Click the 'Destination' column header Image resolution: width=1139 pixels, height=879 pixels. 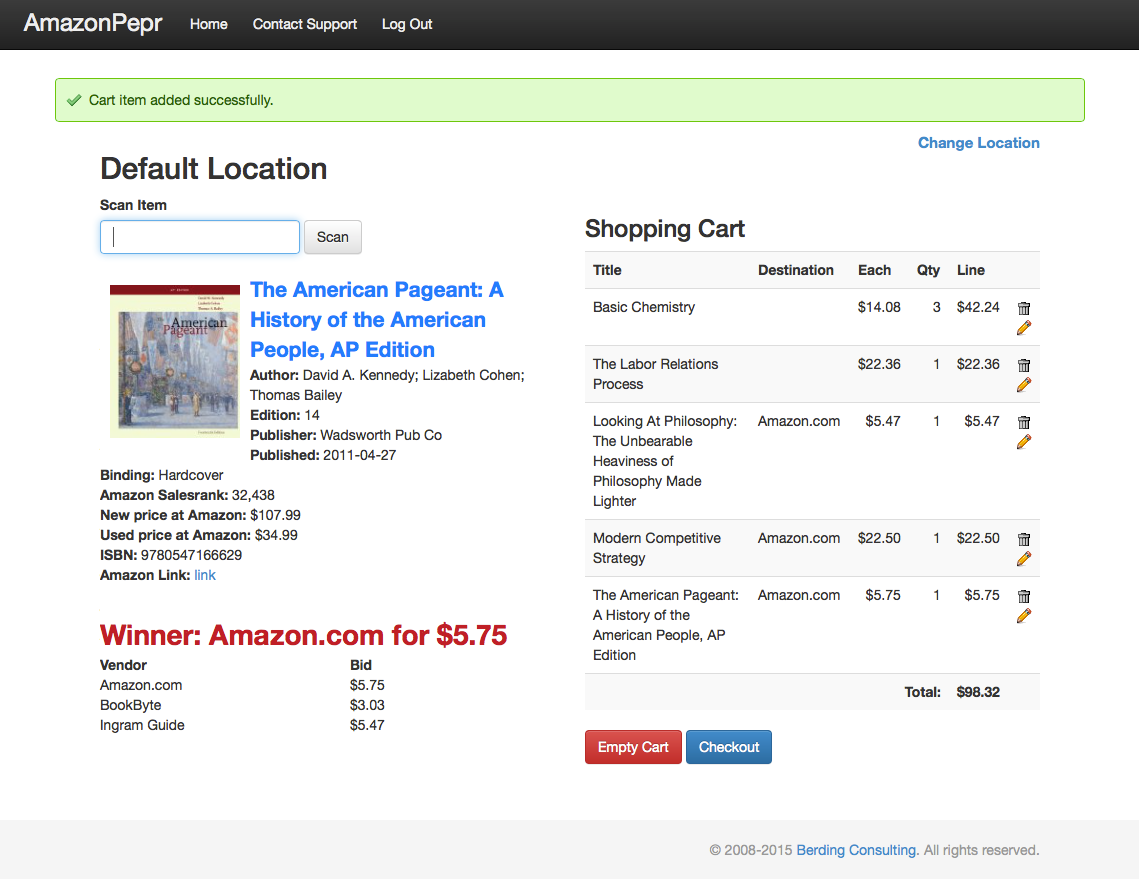(x=795, y=270)
